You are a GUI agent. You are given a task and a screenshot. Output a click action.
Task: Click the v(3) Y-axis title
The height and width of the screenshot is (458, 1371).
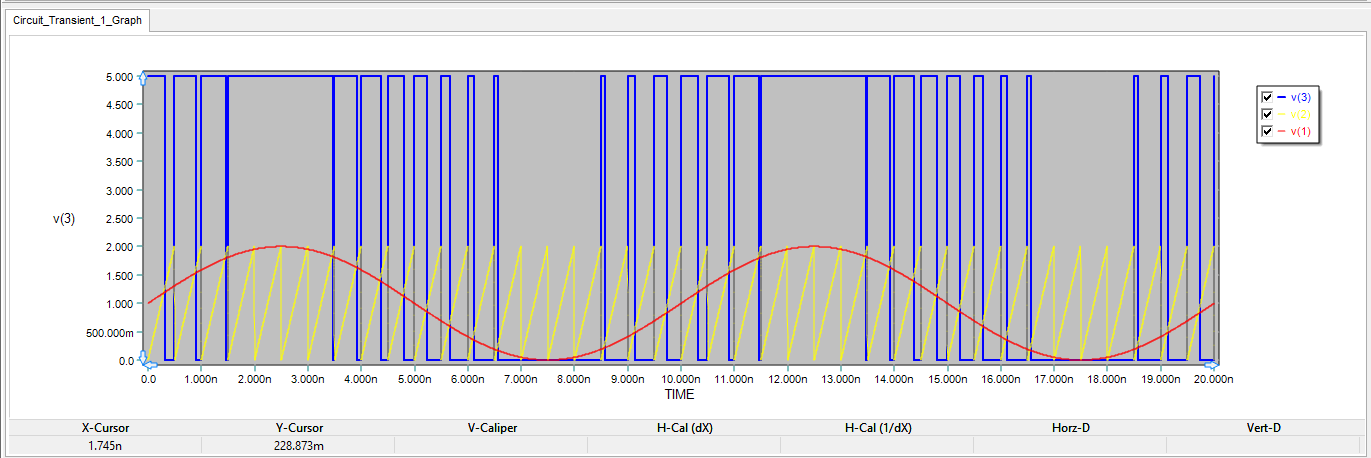click(x=65, y=218)
